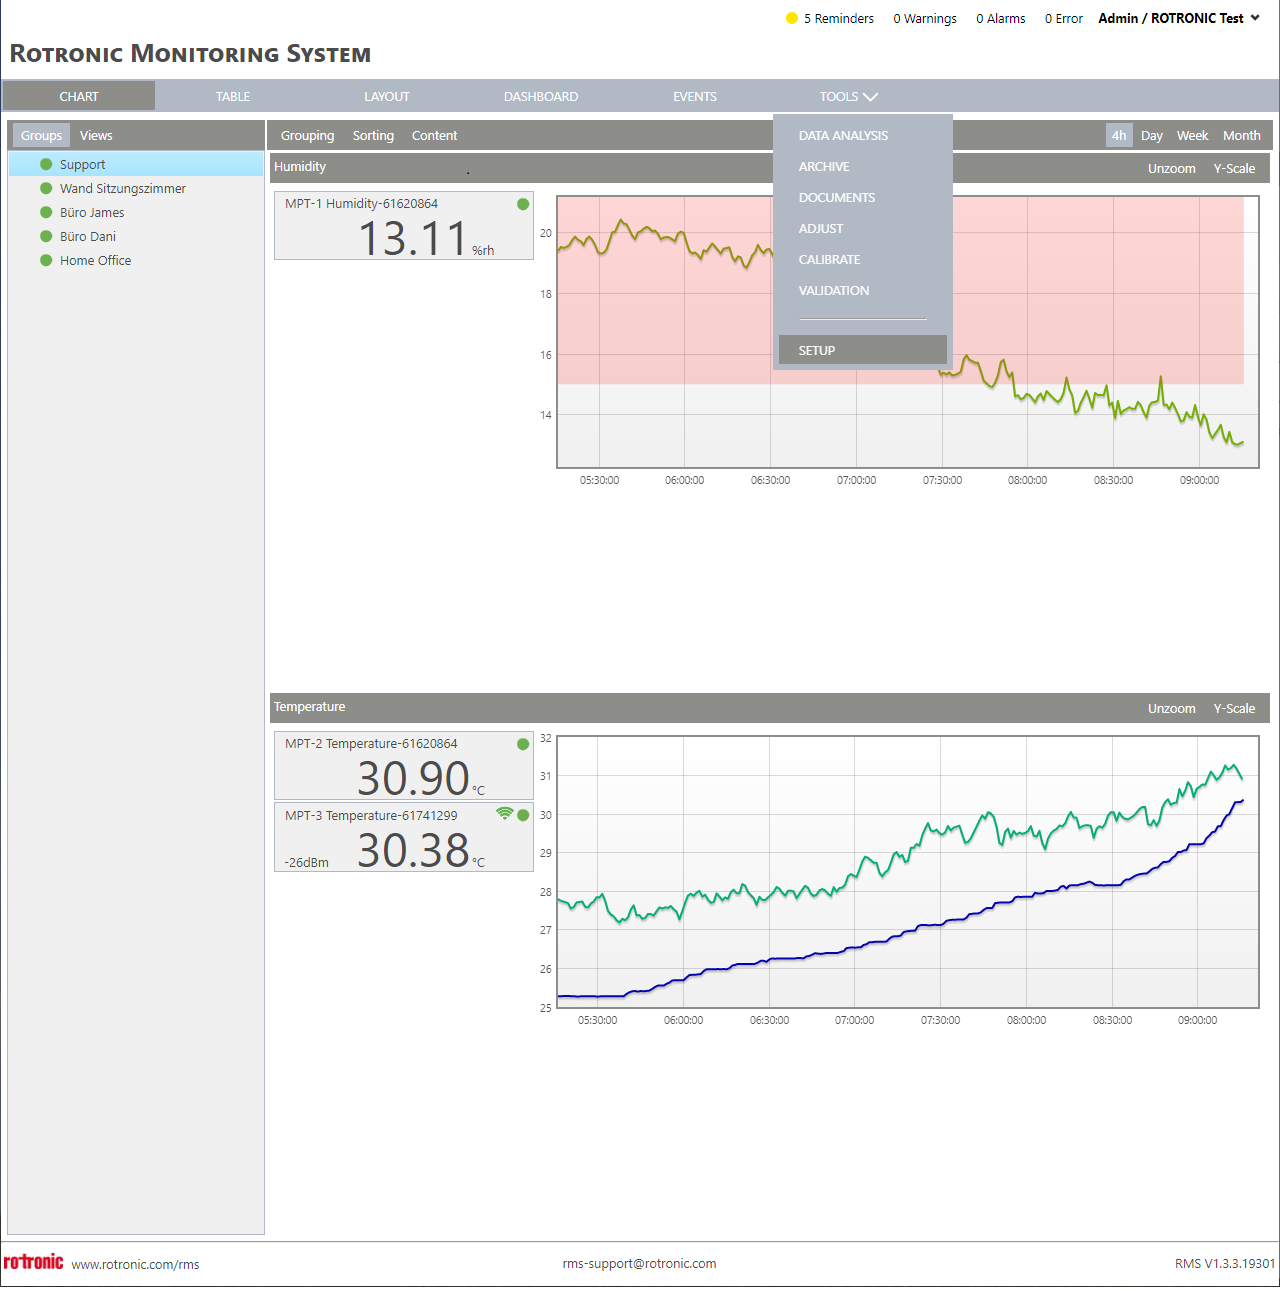Click the status dot on MPT-2 Temperature card
The width and height of the screenshot is (1280, 1291).
pos(523,744)
